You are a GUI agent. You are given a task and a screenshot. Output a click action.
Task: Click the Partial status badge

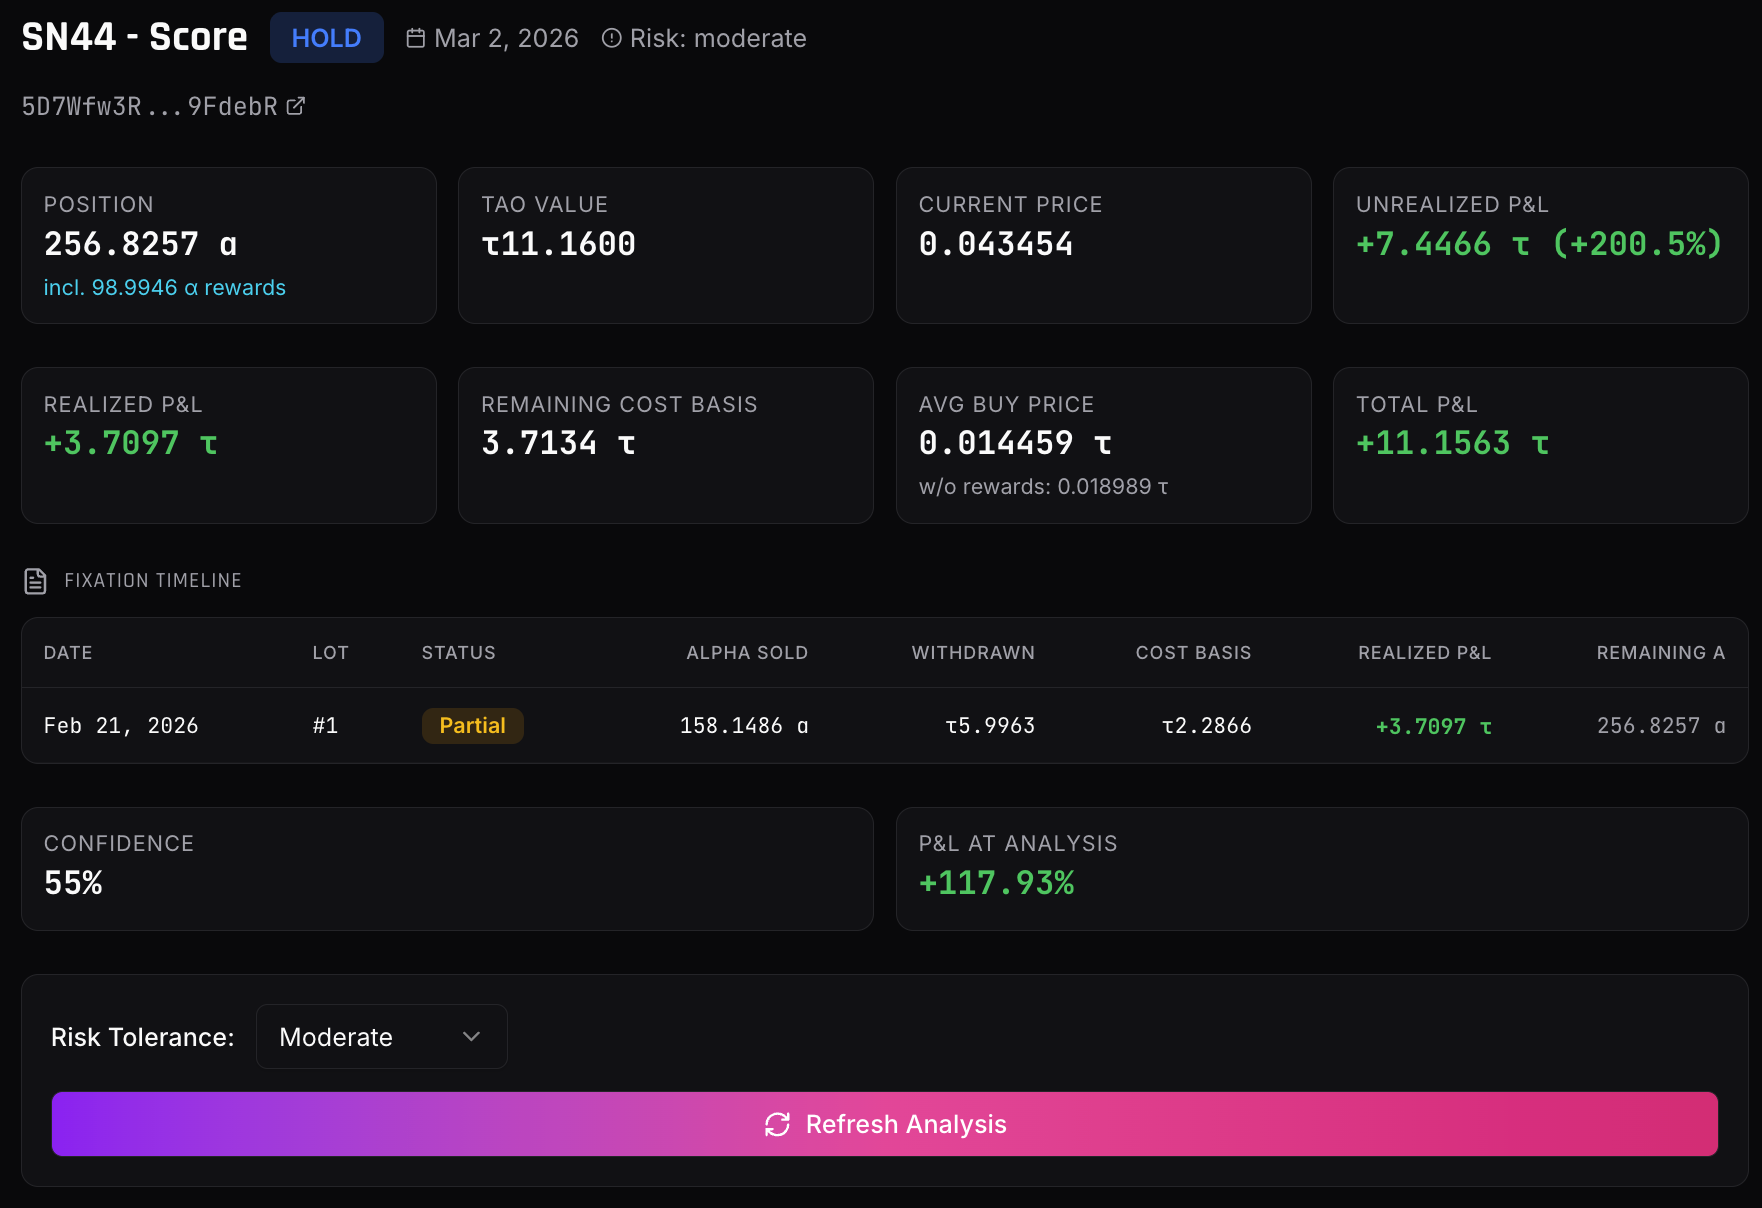472,726
